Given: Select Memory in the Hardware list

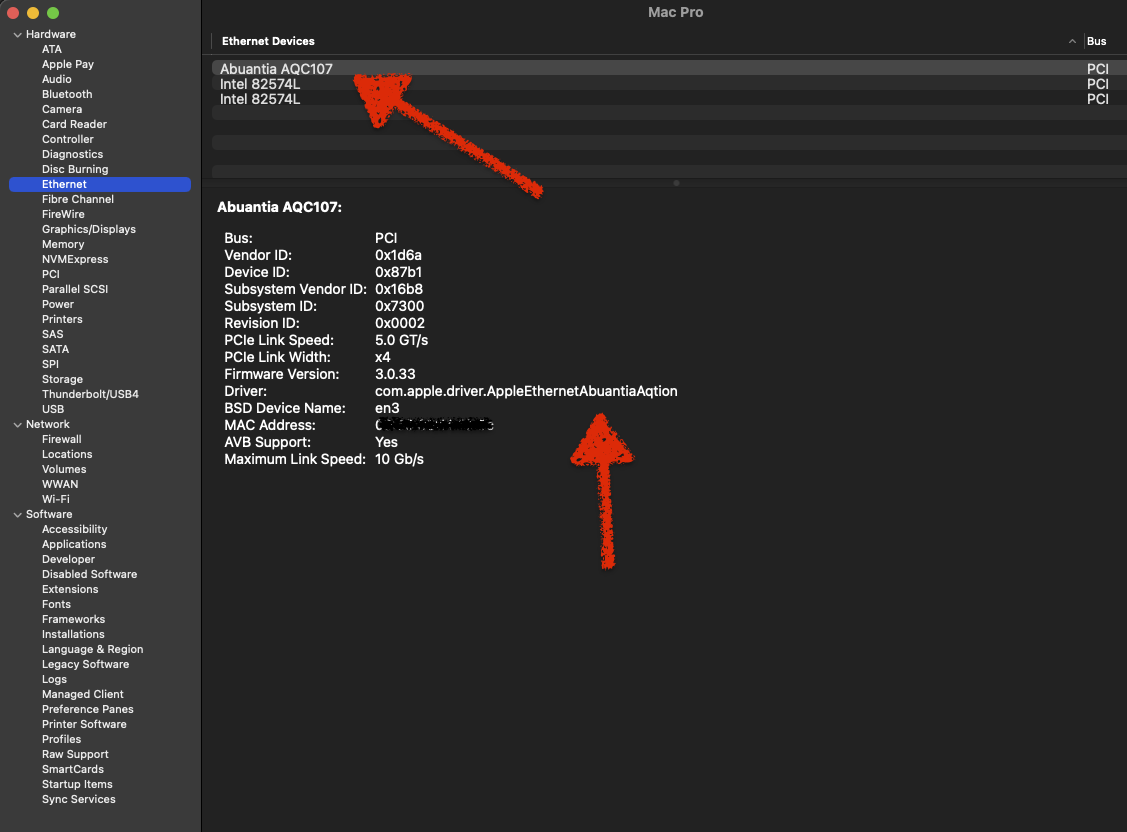Looking at the screenshot, I should [x=63, y=244].
